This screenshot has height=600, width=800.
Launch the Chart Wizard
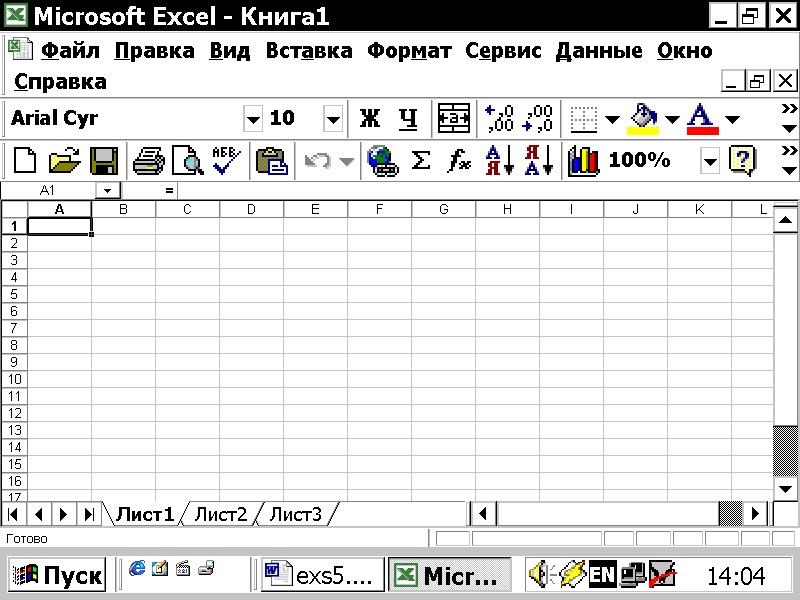pyautogui.click(x=583, y=160)
